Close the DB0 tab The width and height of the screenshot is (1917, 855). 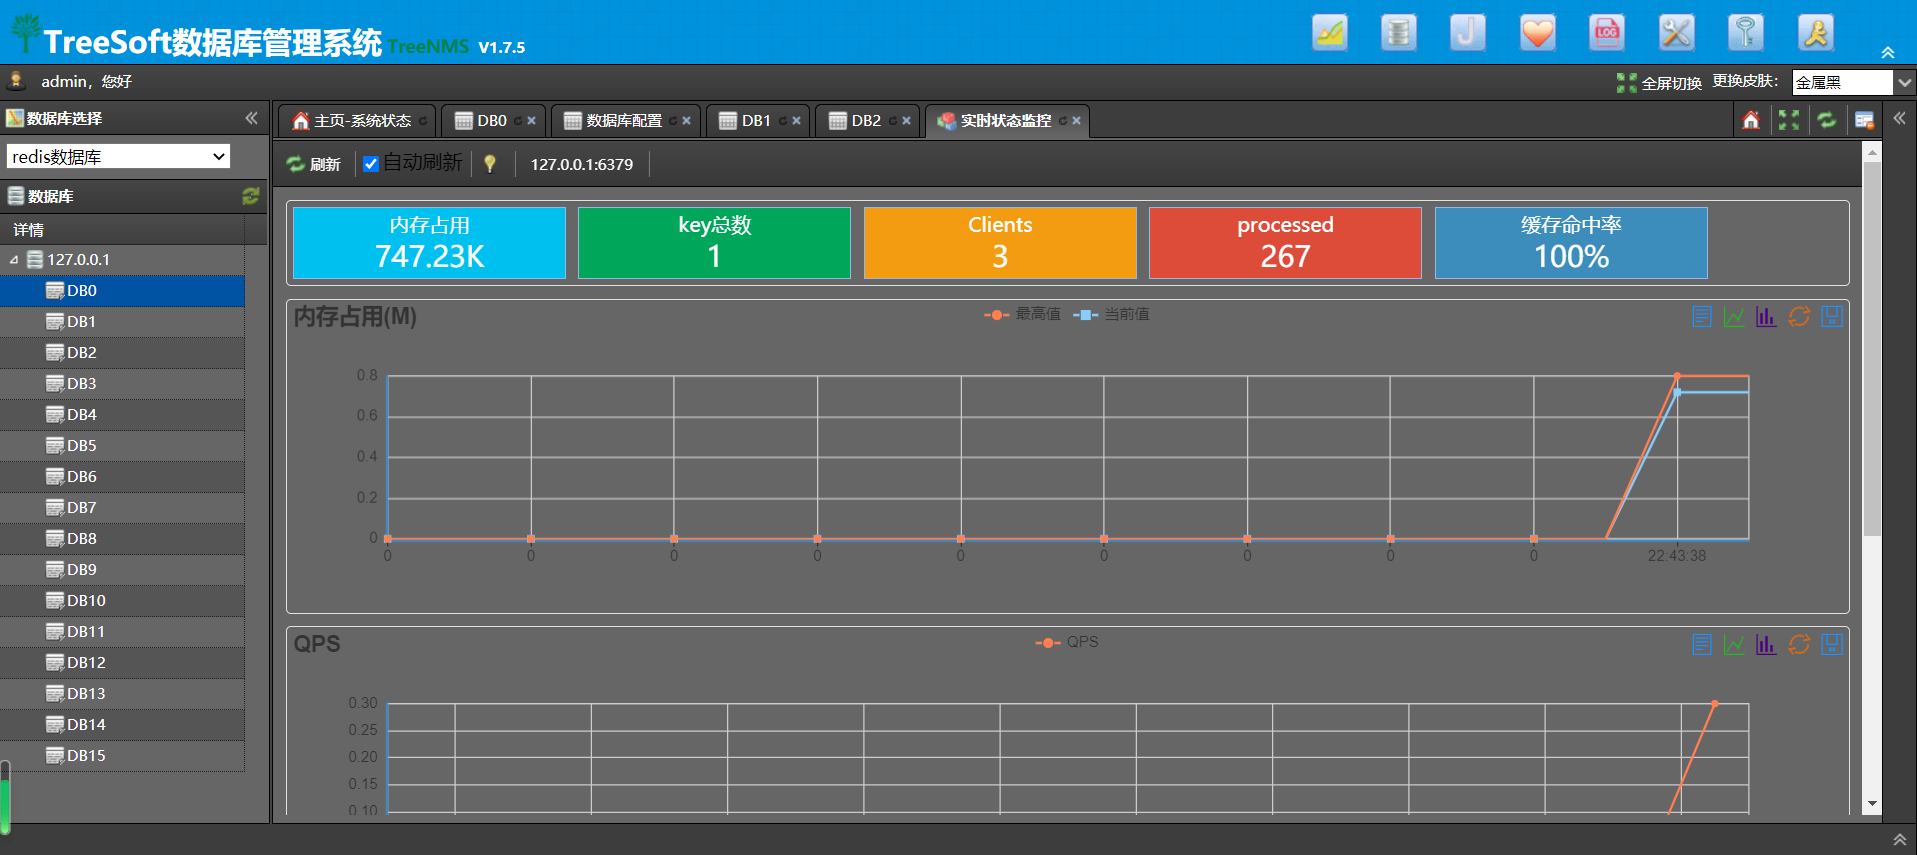tap(531, 121)
